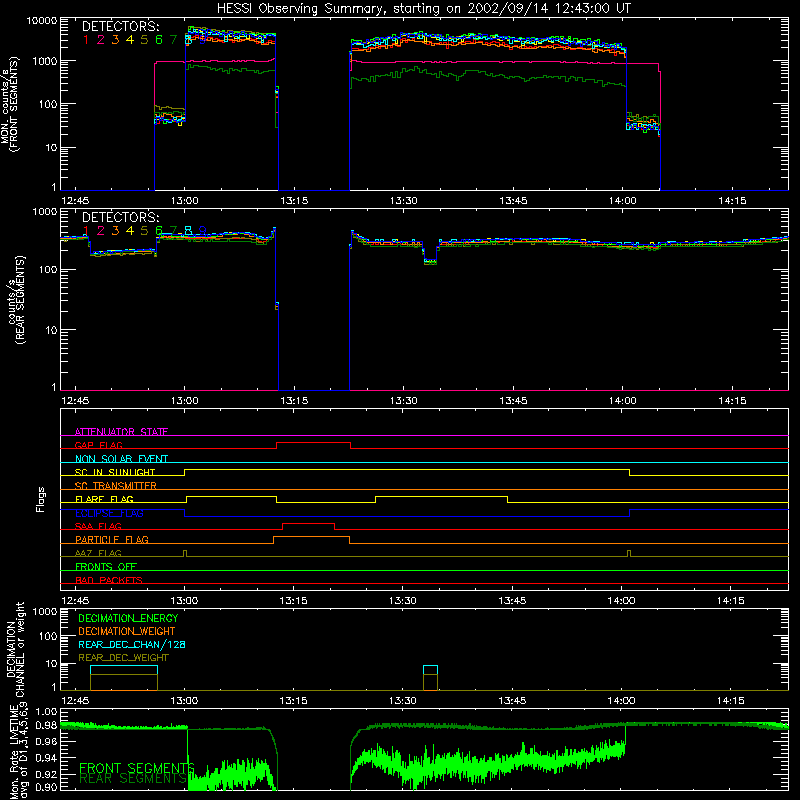Click the 10000 tick on the top panel
Image resolution: width=800 pixels, height=800 pixels.
pyautogui.click(x=42, y=20)
